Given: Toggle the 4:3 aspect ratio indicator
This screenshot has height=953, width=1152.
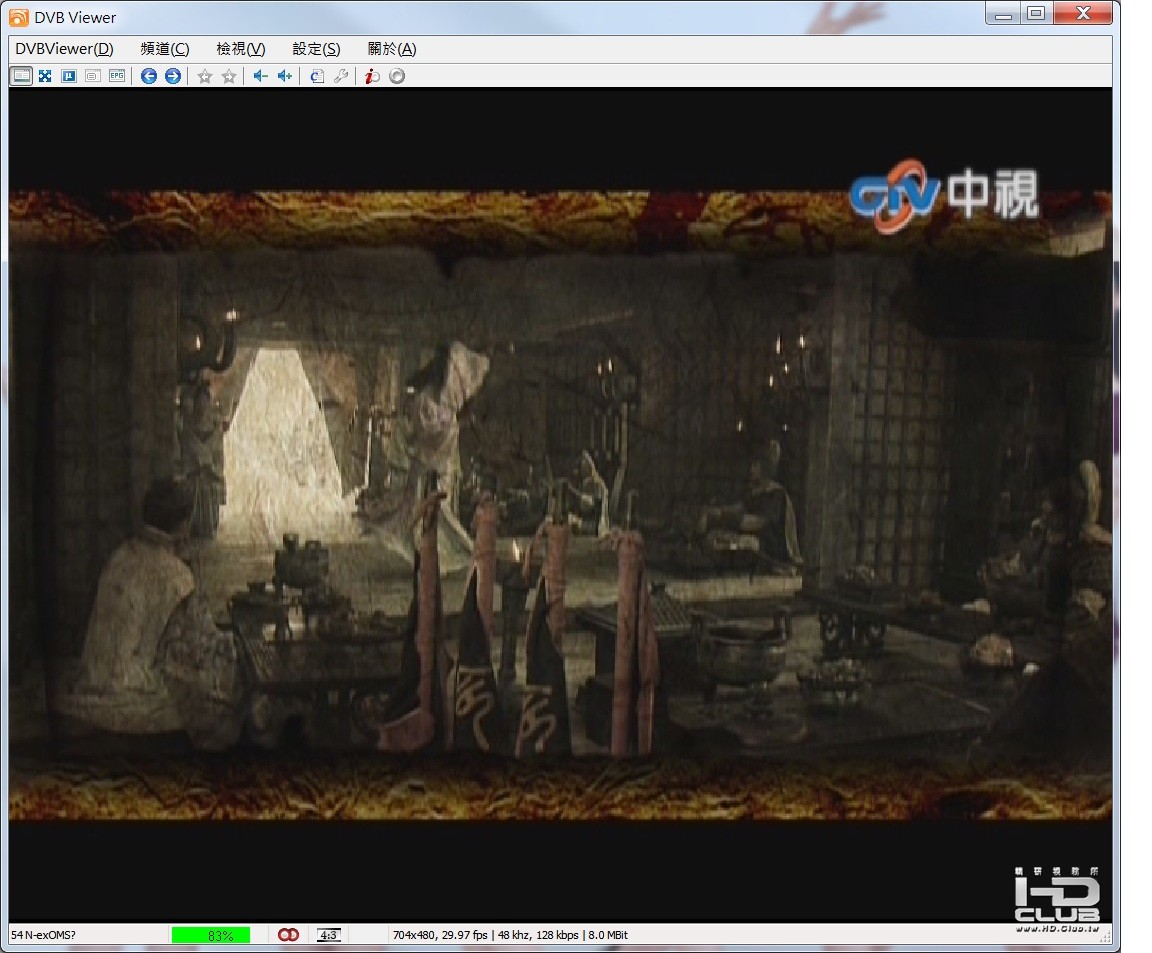Looking at the screenshot, I should (x=328, y=935).
